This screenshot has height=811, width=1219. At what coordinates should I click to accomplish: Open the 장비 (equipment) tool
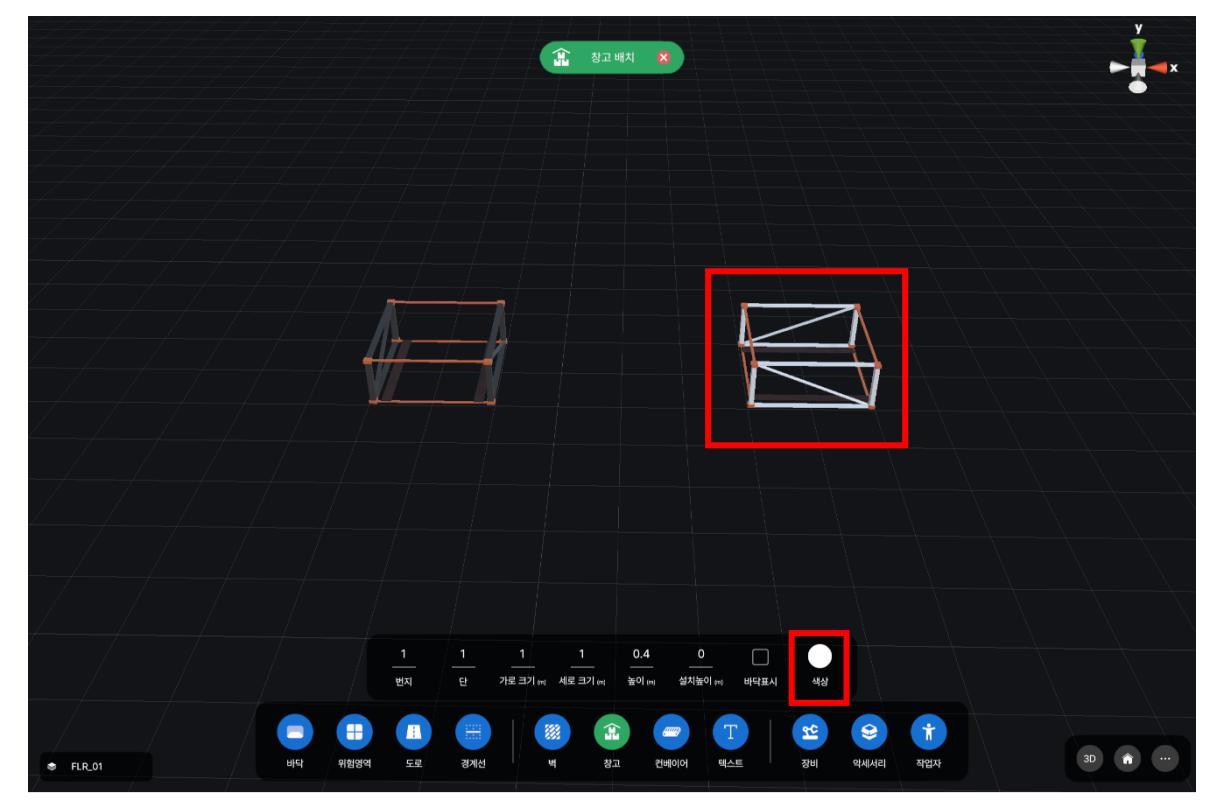tap(807, 732)
